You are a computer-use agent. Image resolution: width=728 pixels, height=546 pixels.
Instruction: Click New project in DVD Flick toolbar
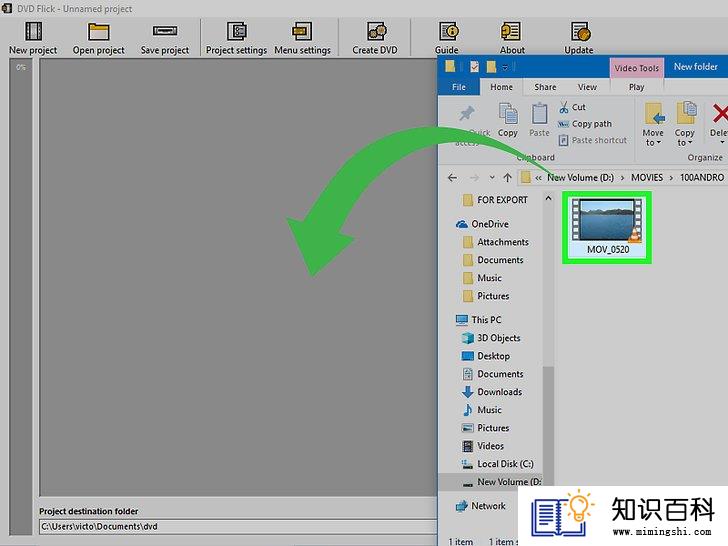(x=33, y=39)
